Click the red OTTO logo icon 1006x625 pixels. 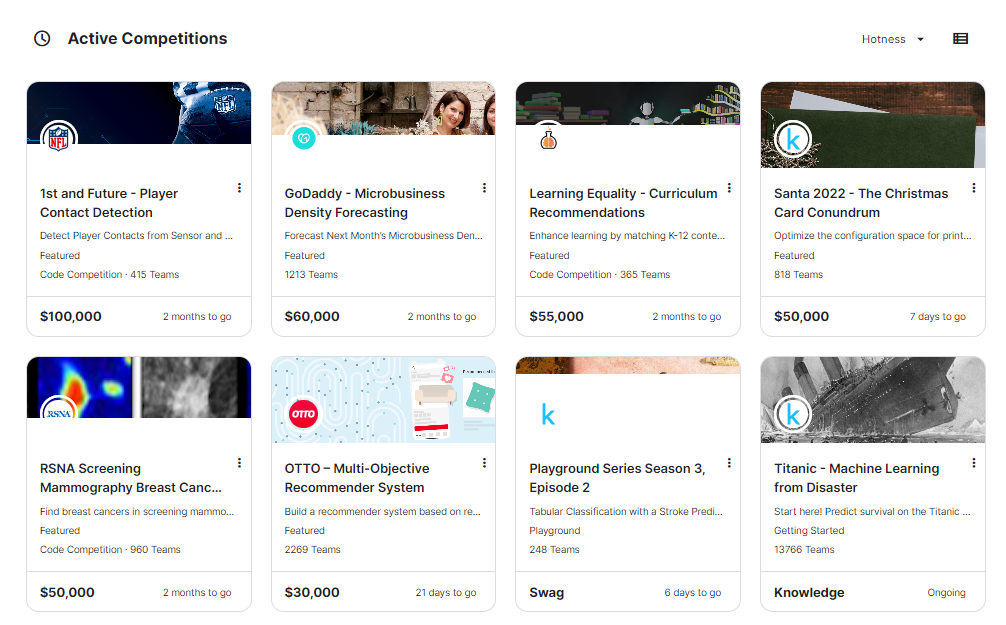click(303, 414)
